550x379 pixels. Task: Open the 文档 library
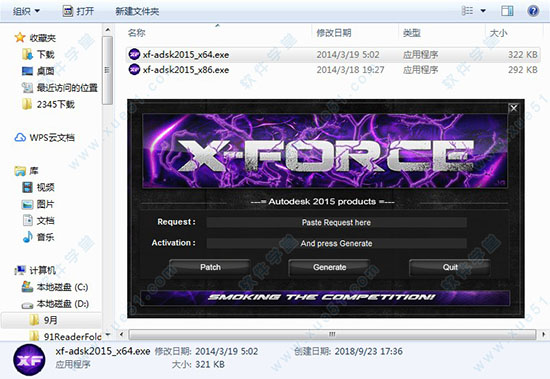point(38,220)
